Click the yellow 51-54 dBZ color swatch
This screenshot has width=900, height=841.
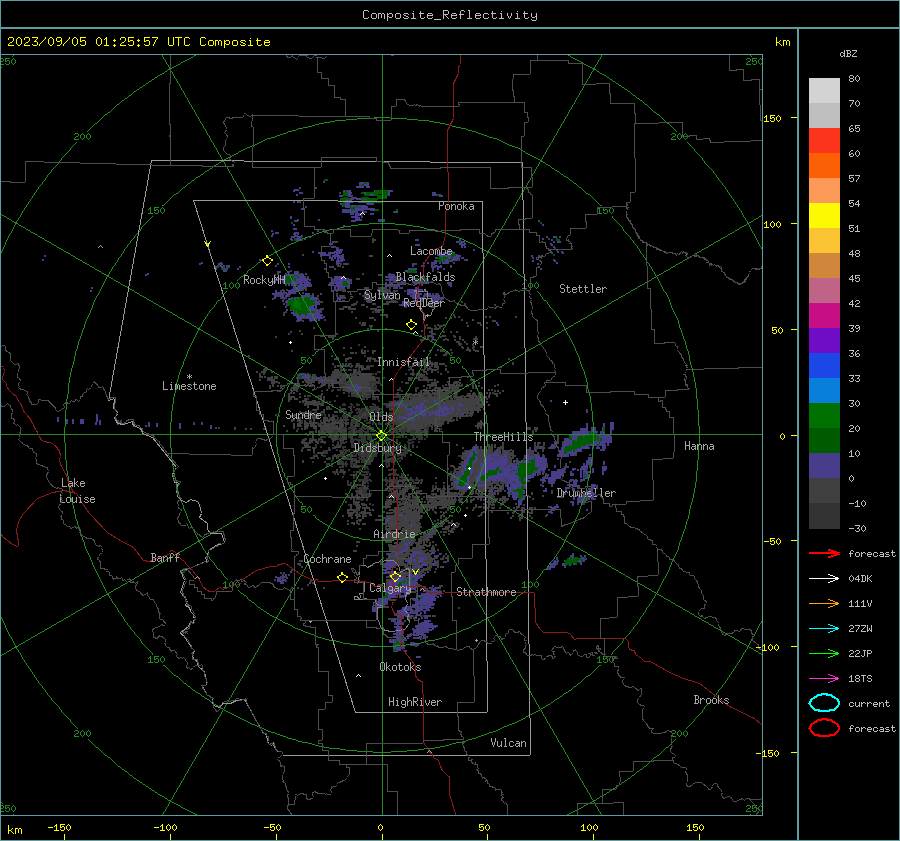824,215
